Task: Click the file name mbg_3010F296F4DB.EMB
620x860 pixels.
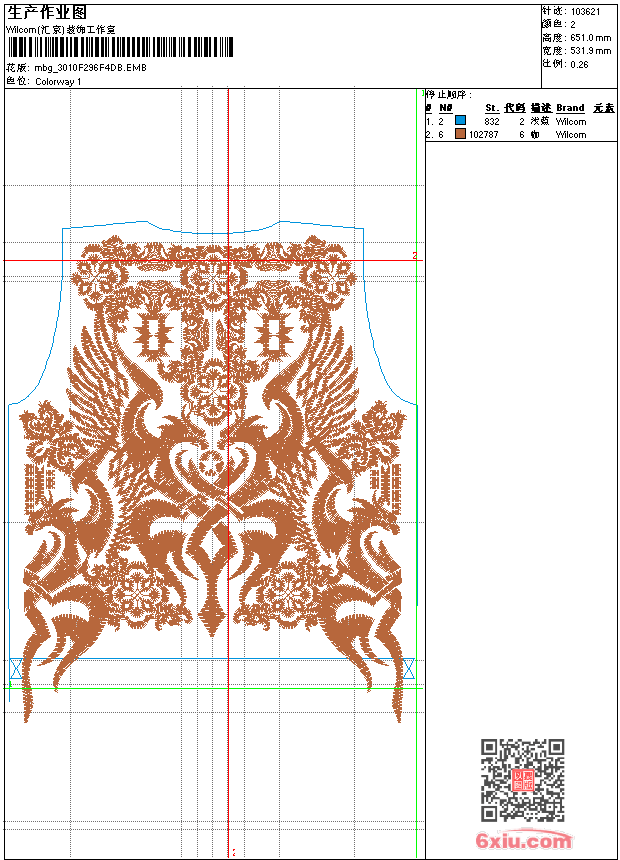Action: coord(90,67)
